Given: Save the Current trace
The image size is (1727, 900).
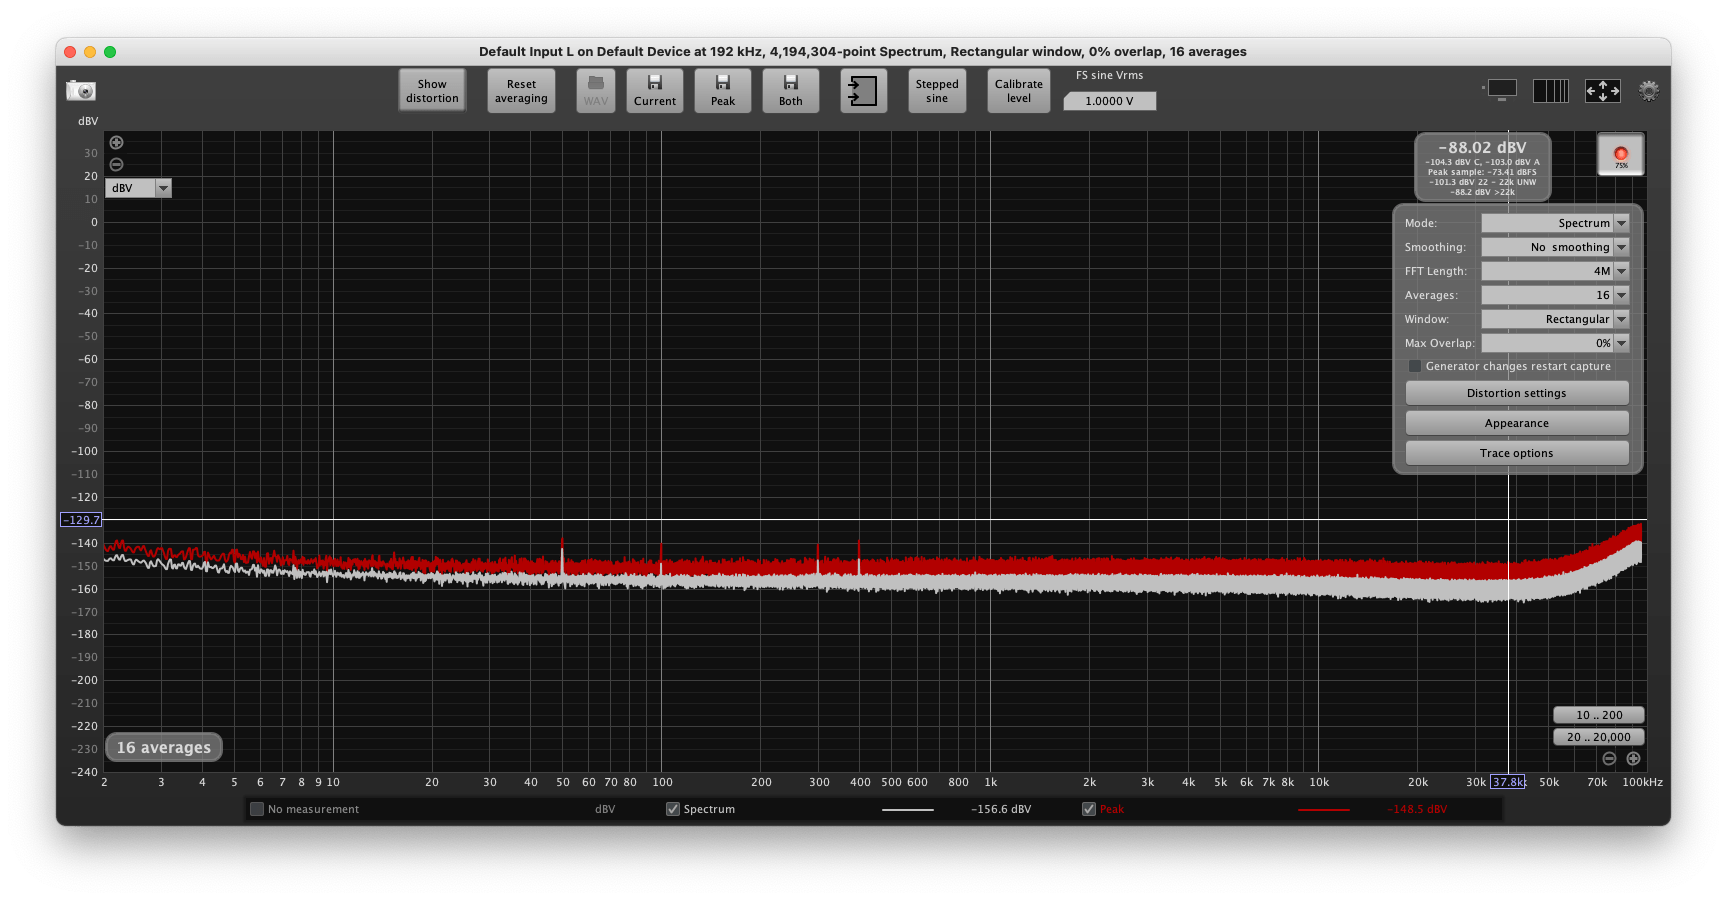Looking at the screenshot, I should click(x=655, y=91).
